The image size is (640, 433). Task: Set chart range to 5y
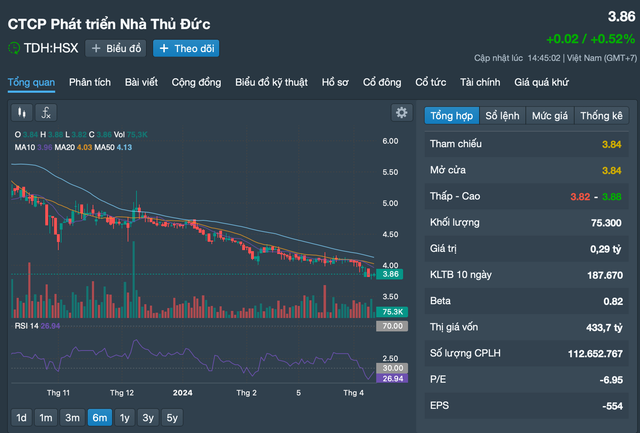tap(173, 418)
